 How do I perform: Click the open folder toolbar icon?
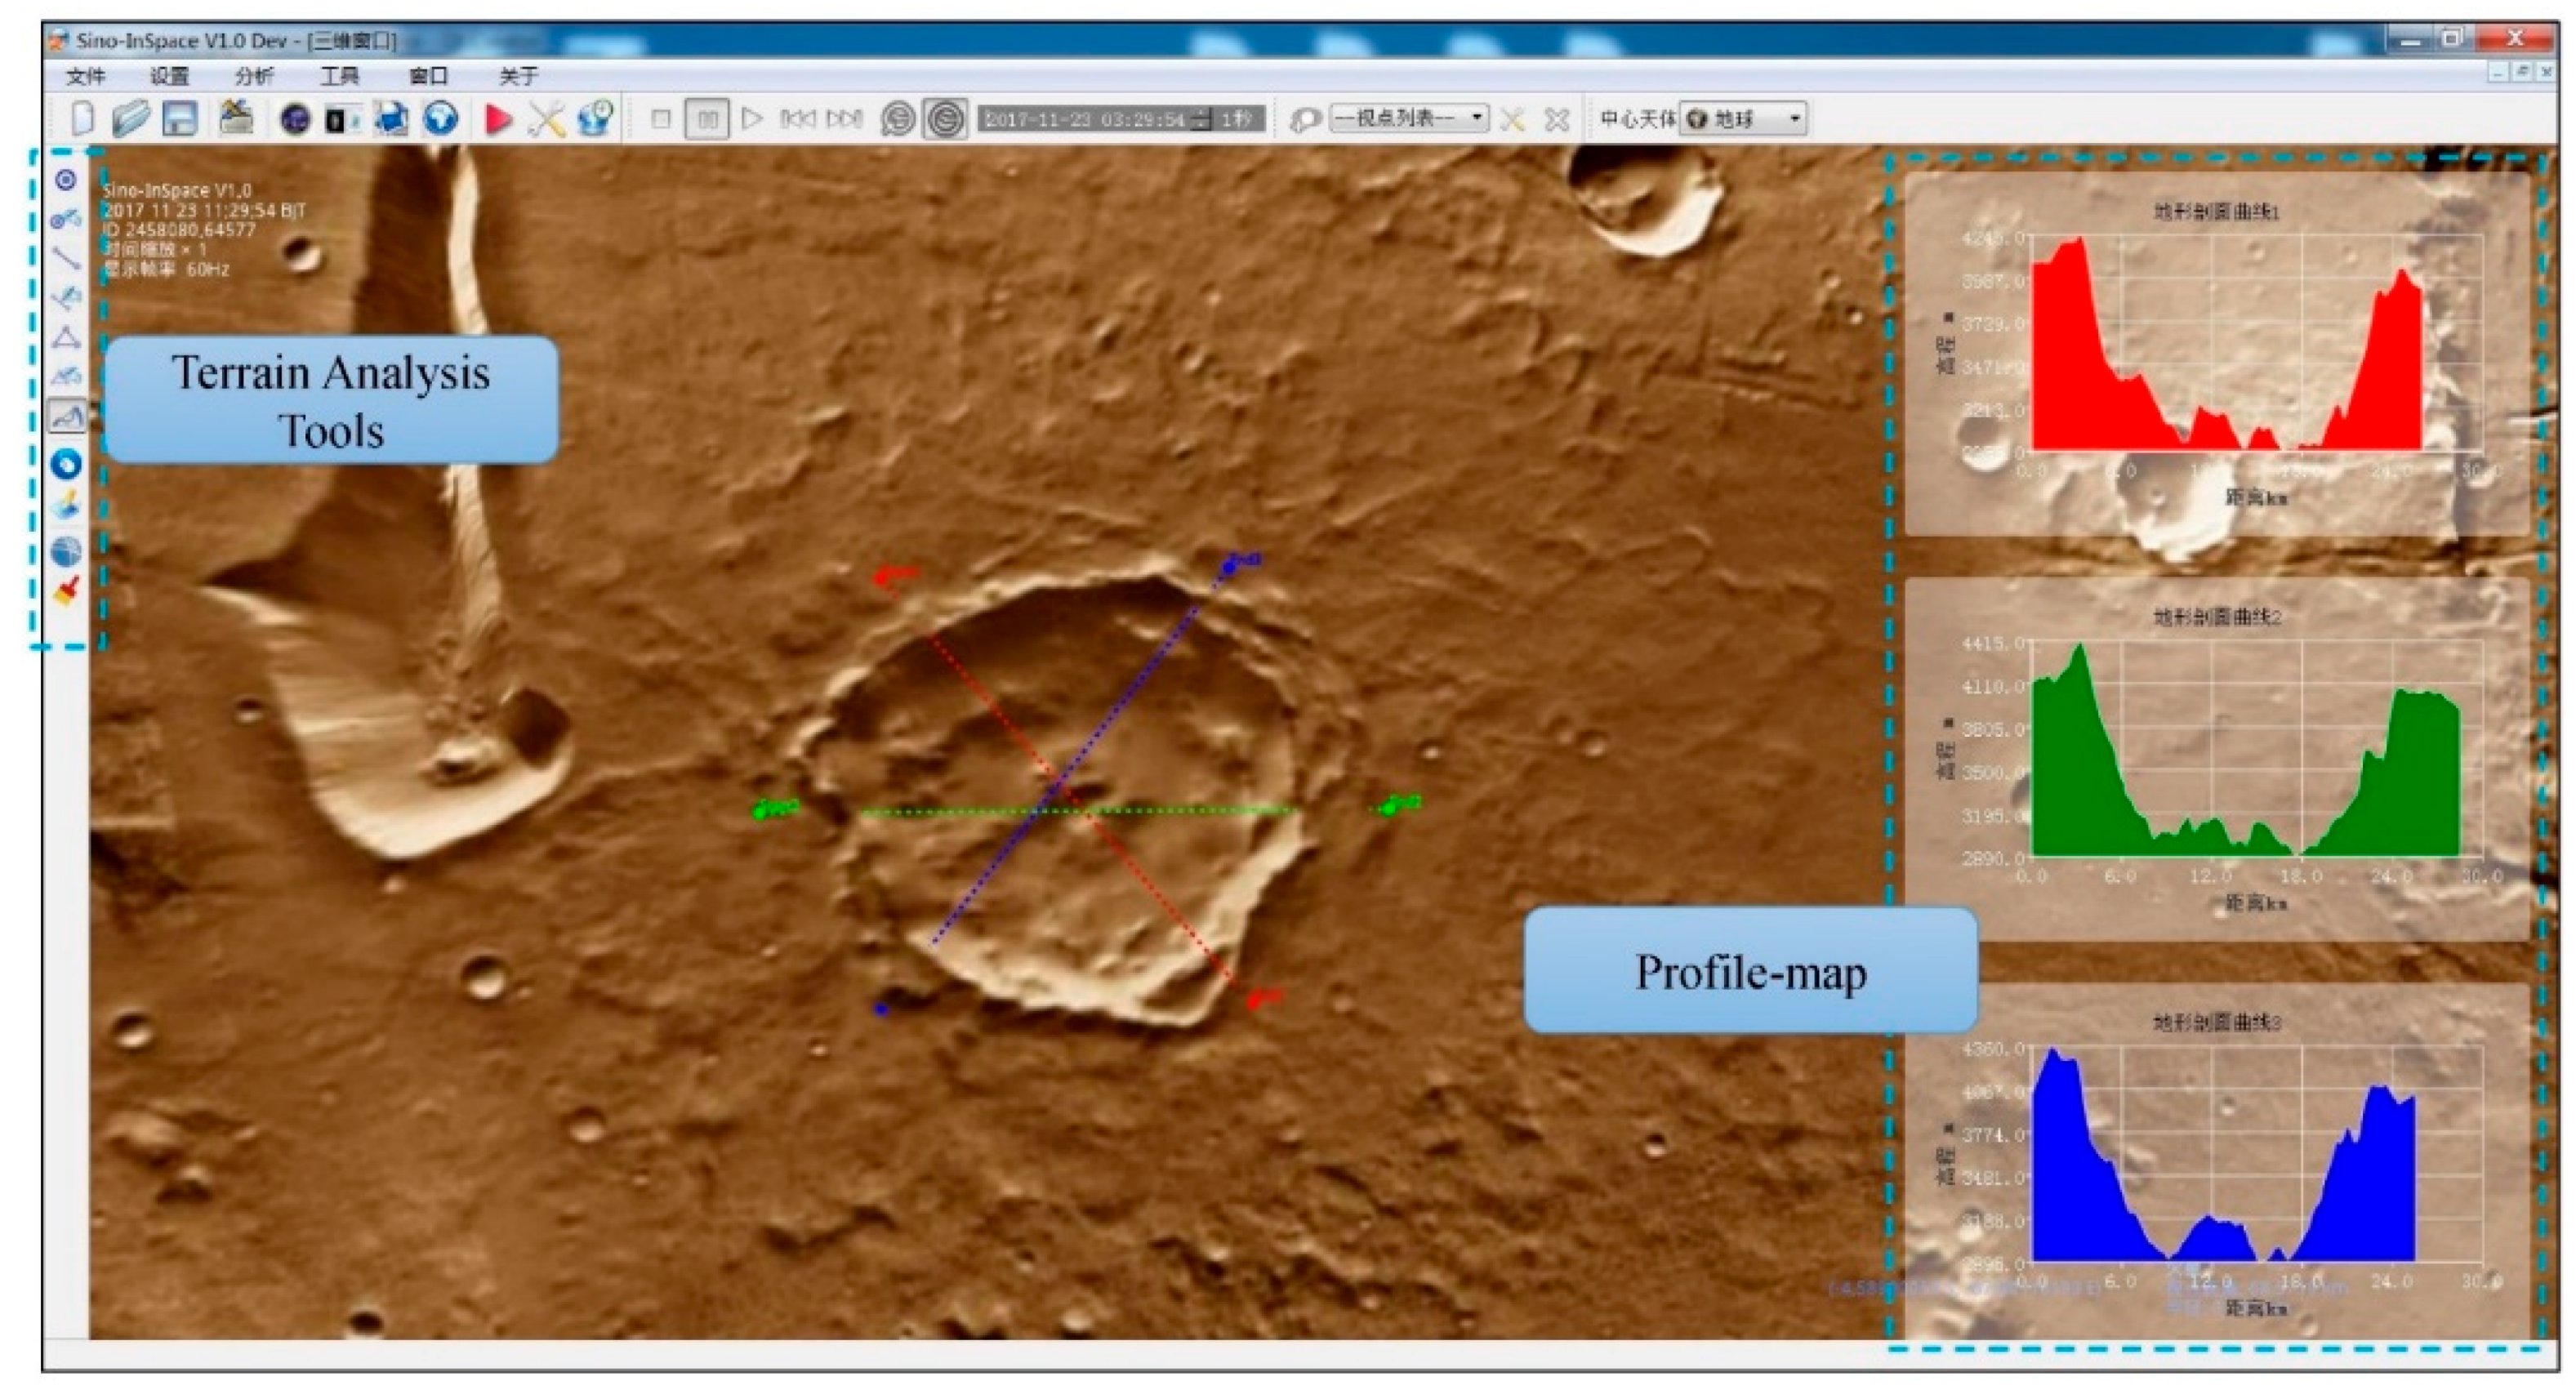(x=130, y=119)
